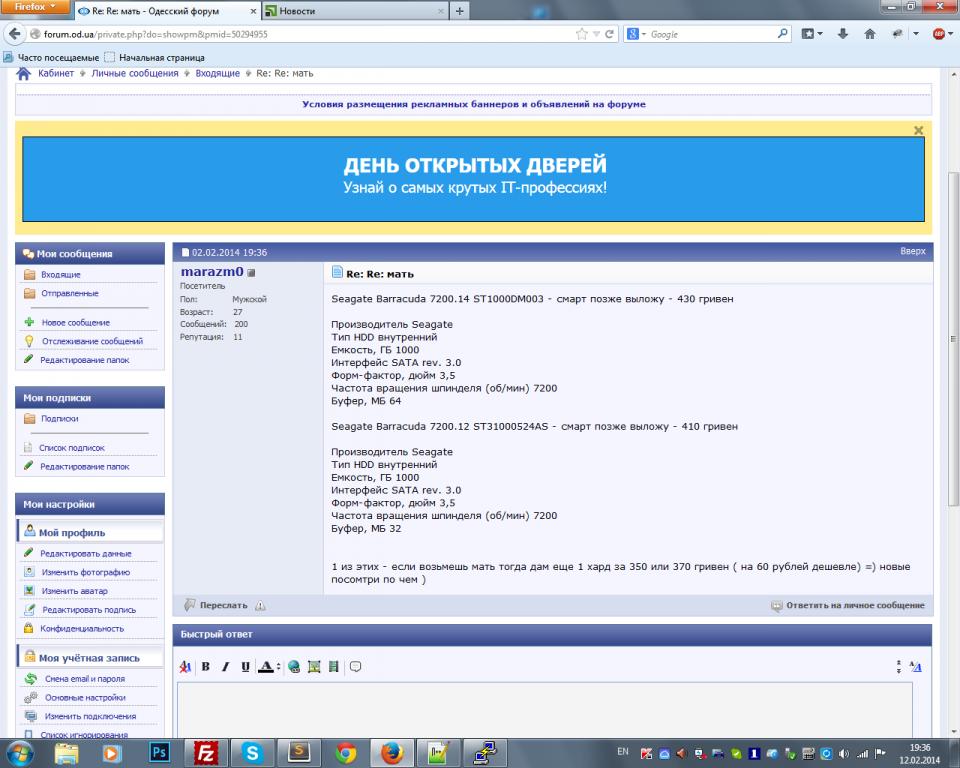Viewport: 960px width, 768px height.
Task: Close the yellow advertising banner
Action: click(x=919, y=130)
